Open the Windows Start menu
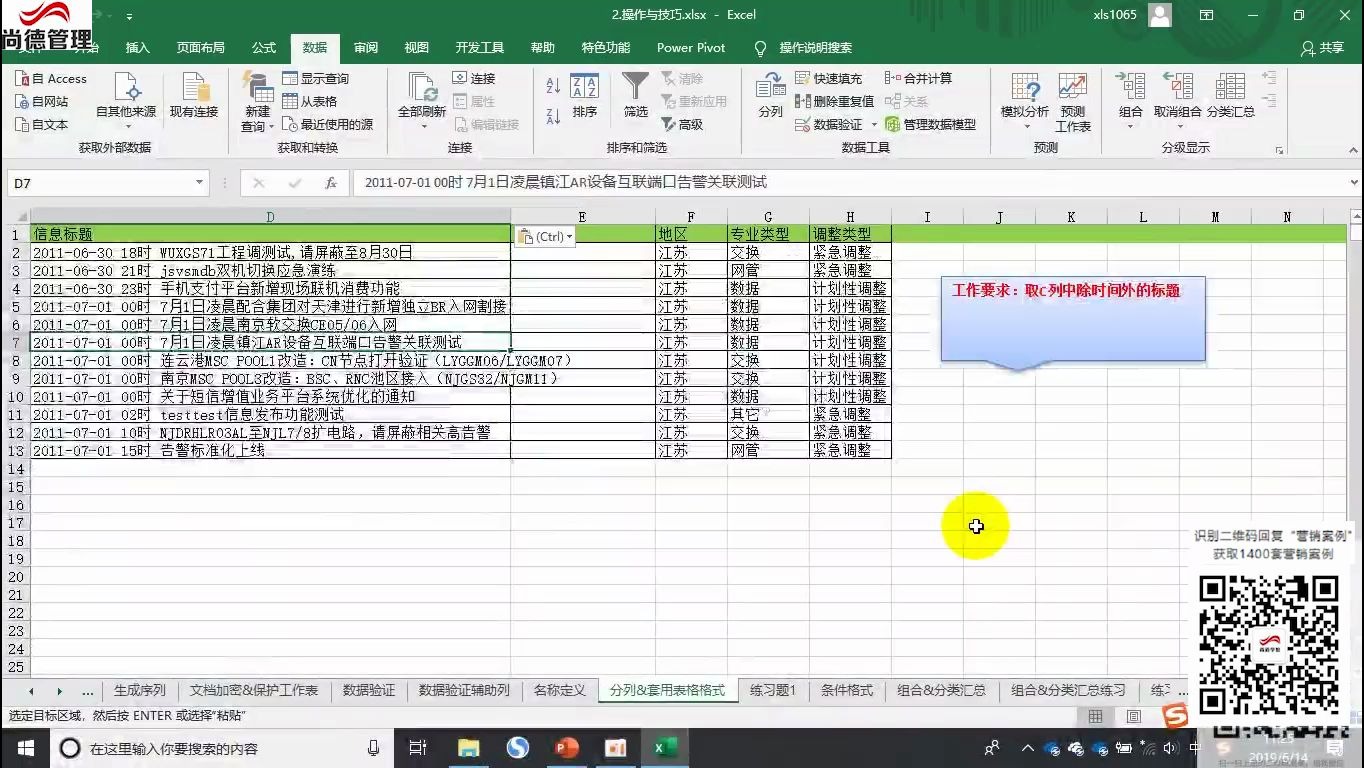 click(x=25, y=748)
